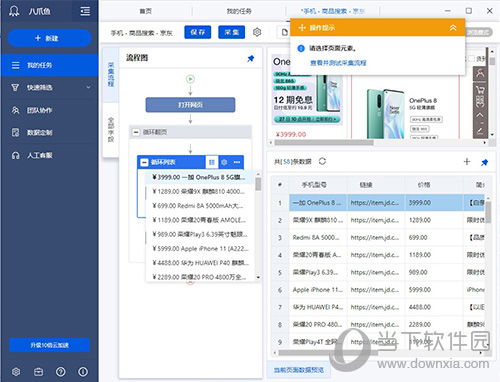Click the funnel icon beside 快速筛选

15,87
